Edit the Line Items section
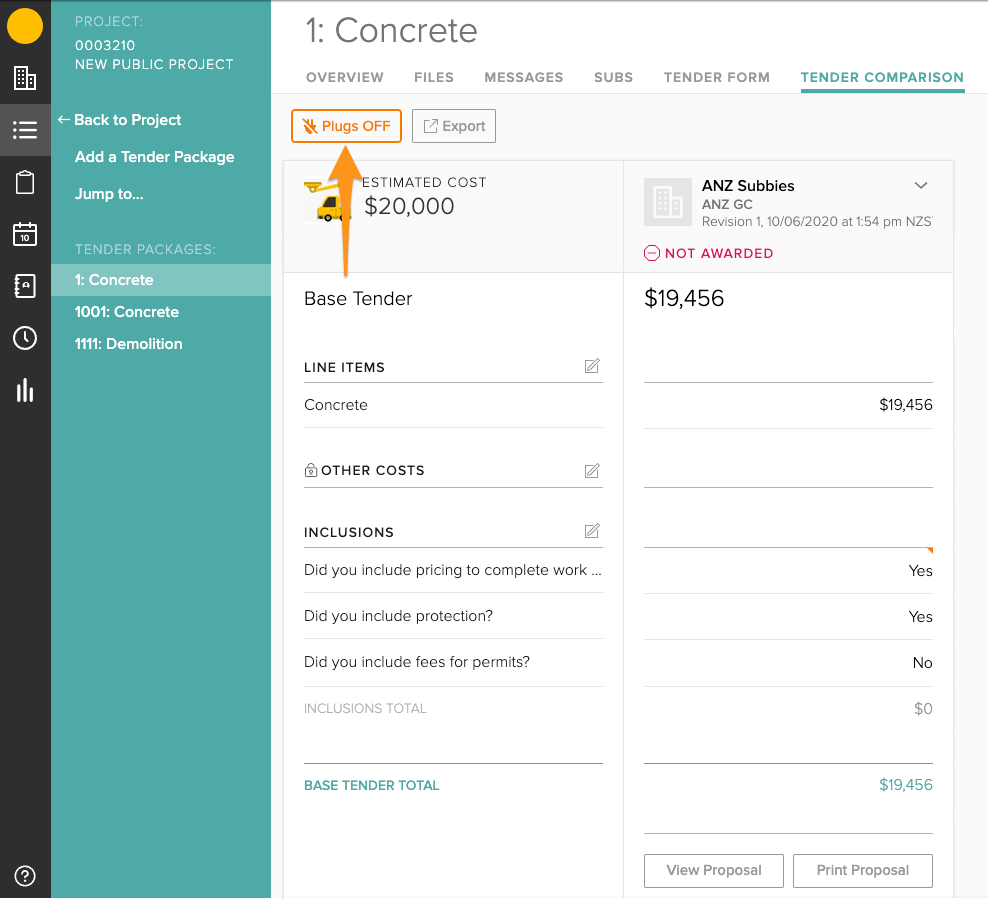Image resolution: width=988 pixels, height=898 pixels. click(x=592, y=366)
